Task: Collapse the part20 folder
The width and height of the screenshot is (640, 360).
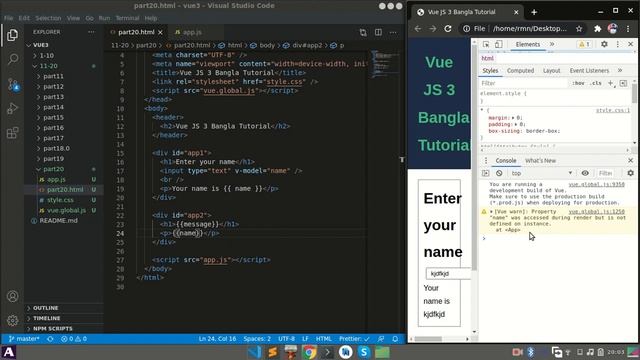Action: pyautogui.click(x=53, y=169)
